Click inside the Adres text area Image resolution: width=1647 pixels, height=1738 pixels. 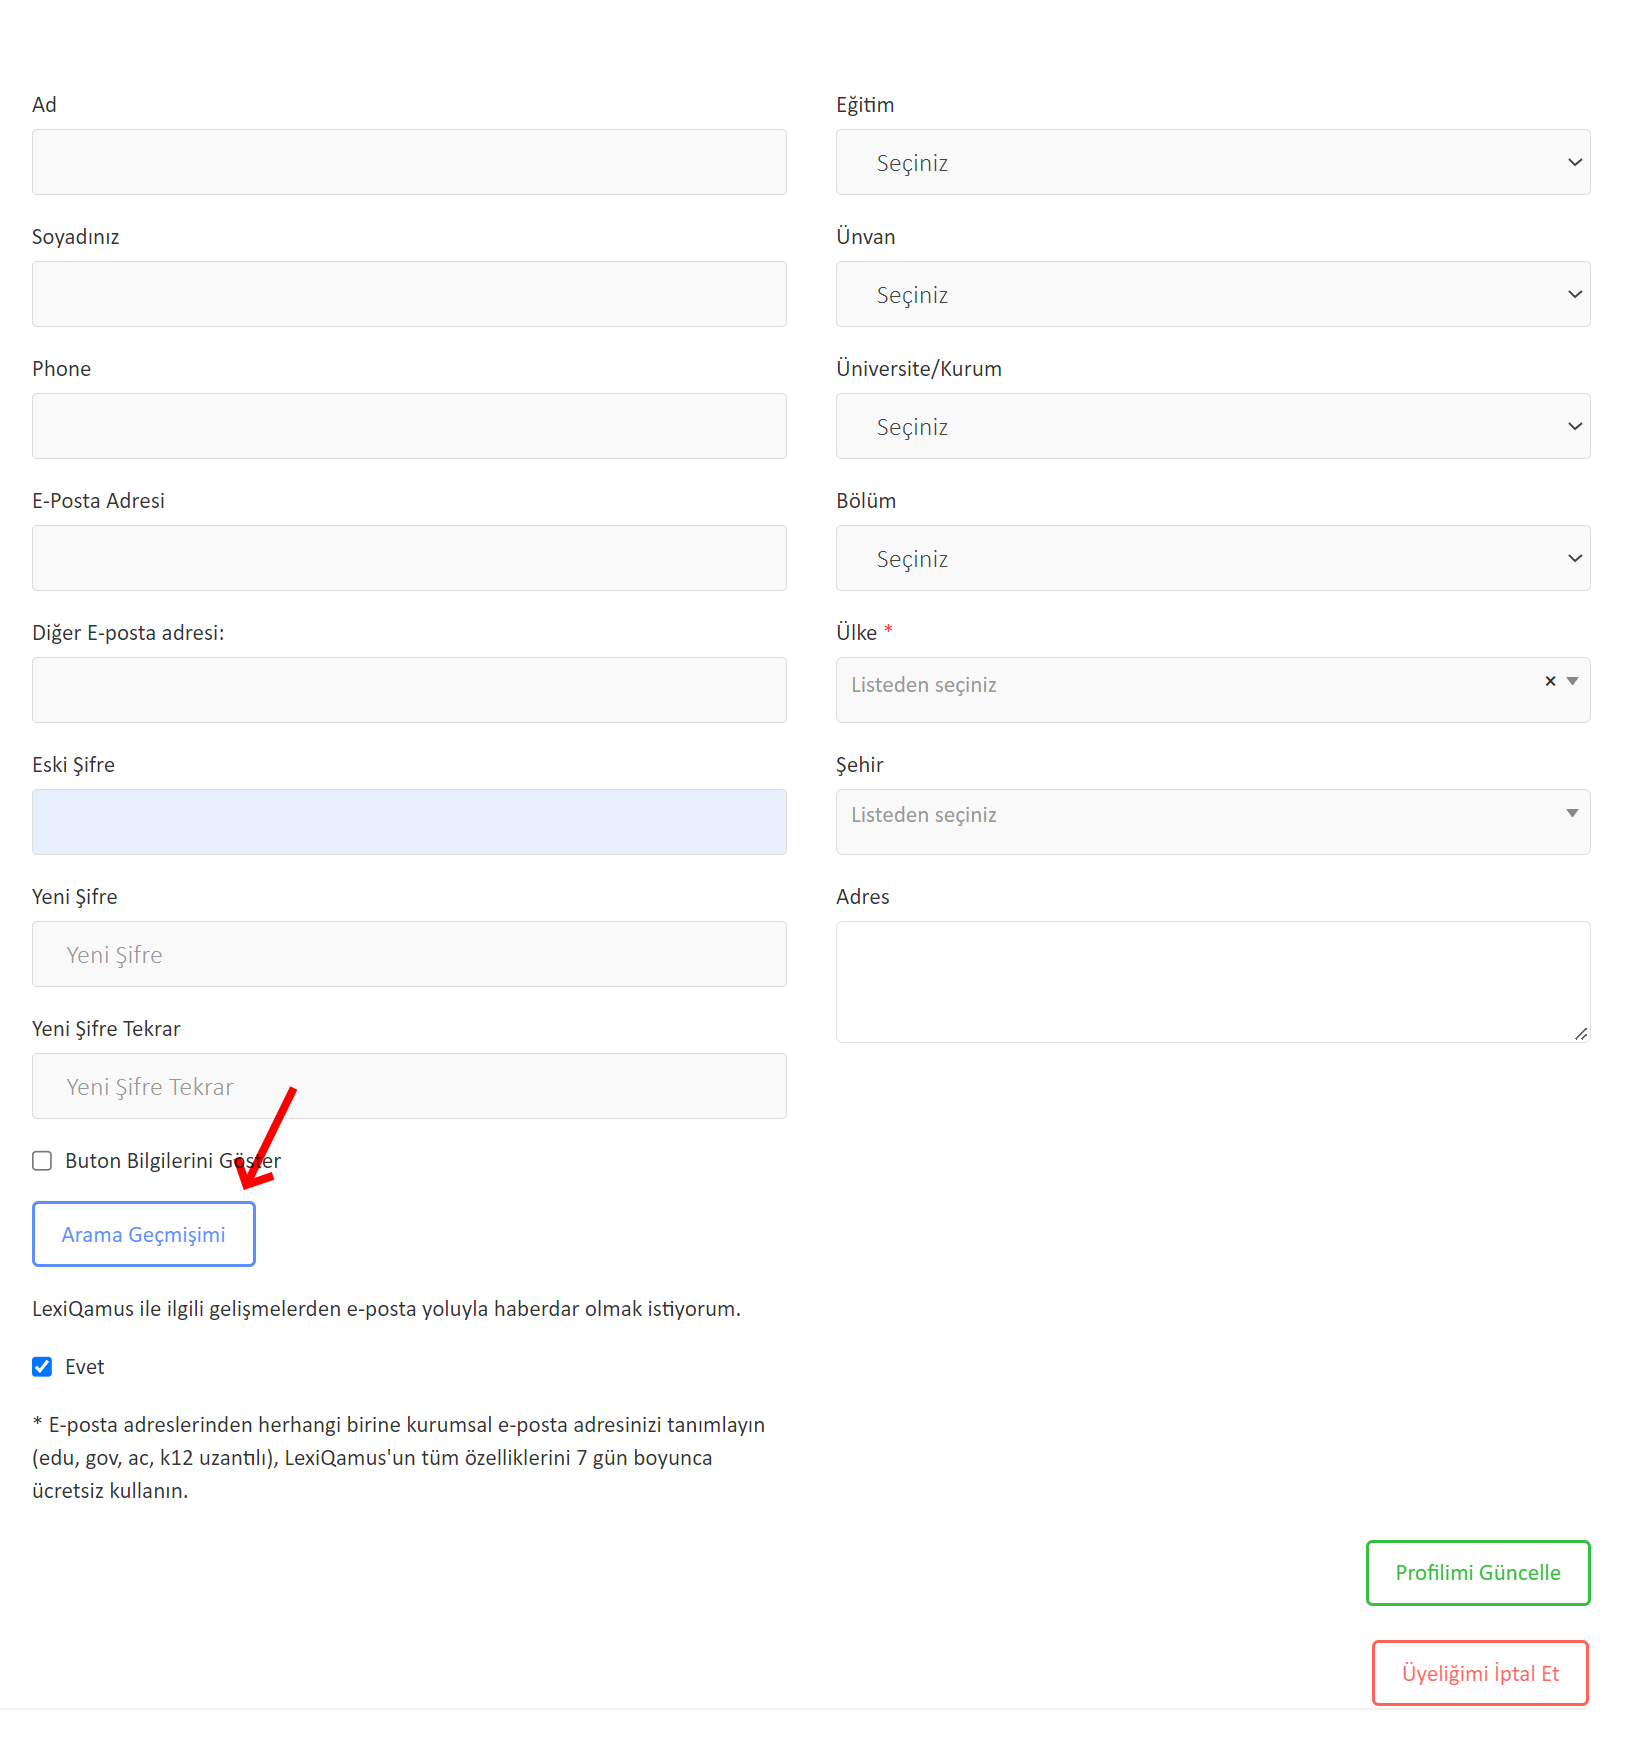pos(1212,981)
